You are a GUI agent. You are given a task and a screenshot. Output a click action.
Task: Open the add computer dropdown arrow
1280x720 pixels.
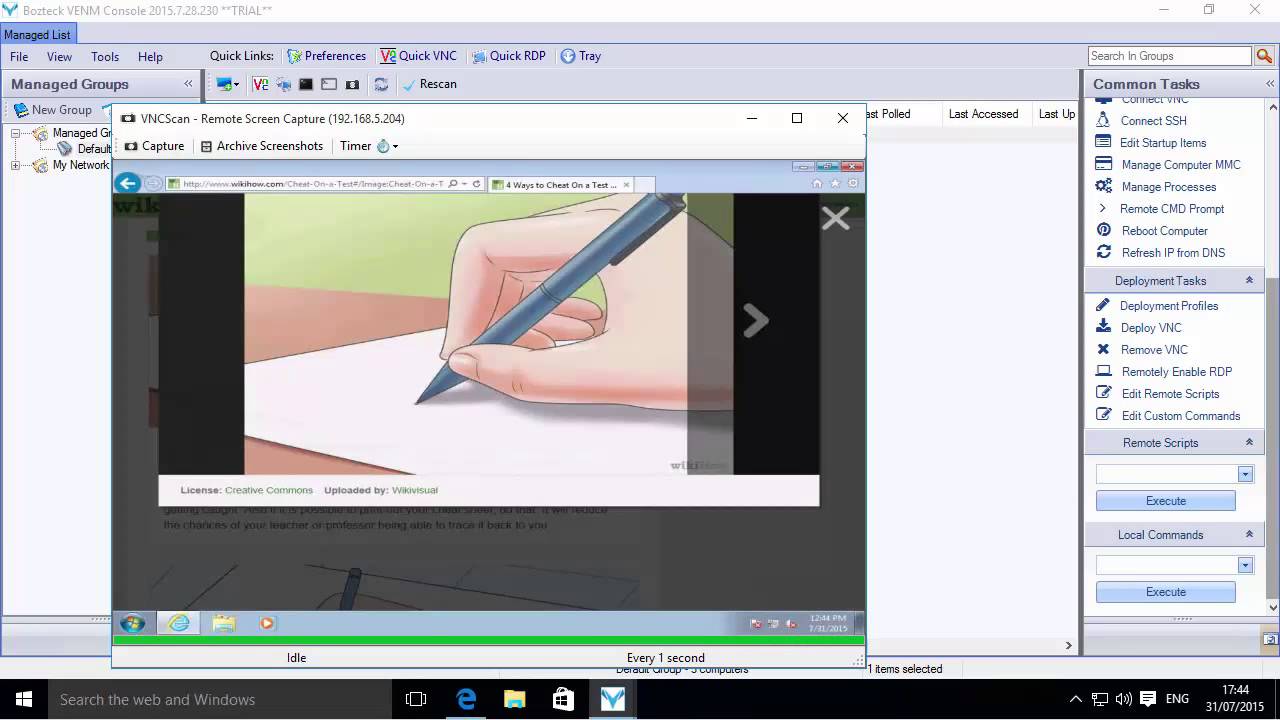point(236,85)
